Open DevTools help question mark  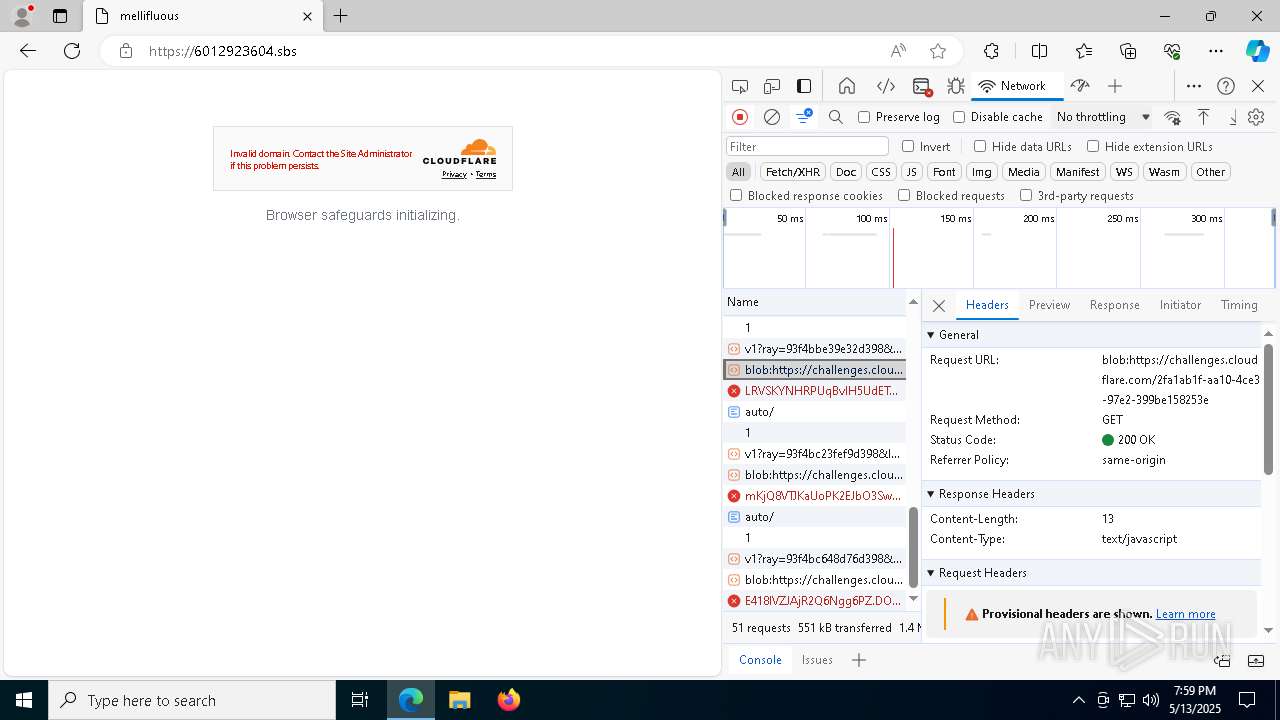click(1226, 86)
